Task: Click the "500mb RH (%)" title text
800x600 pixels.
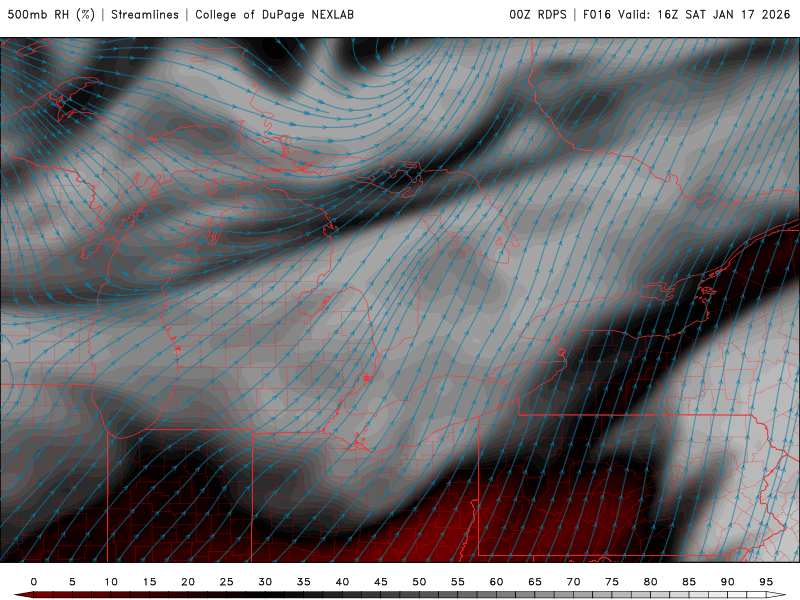Action: [x=51, y=14]
